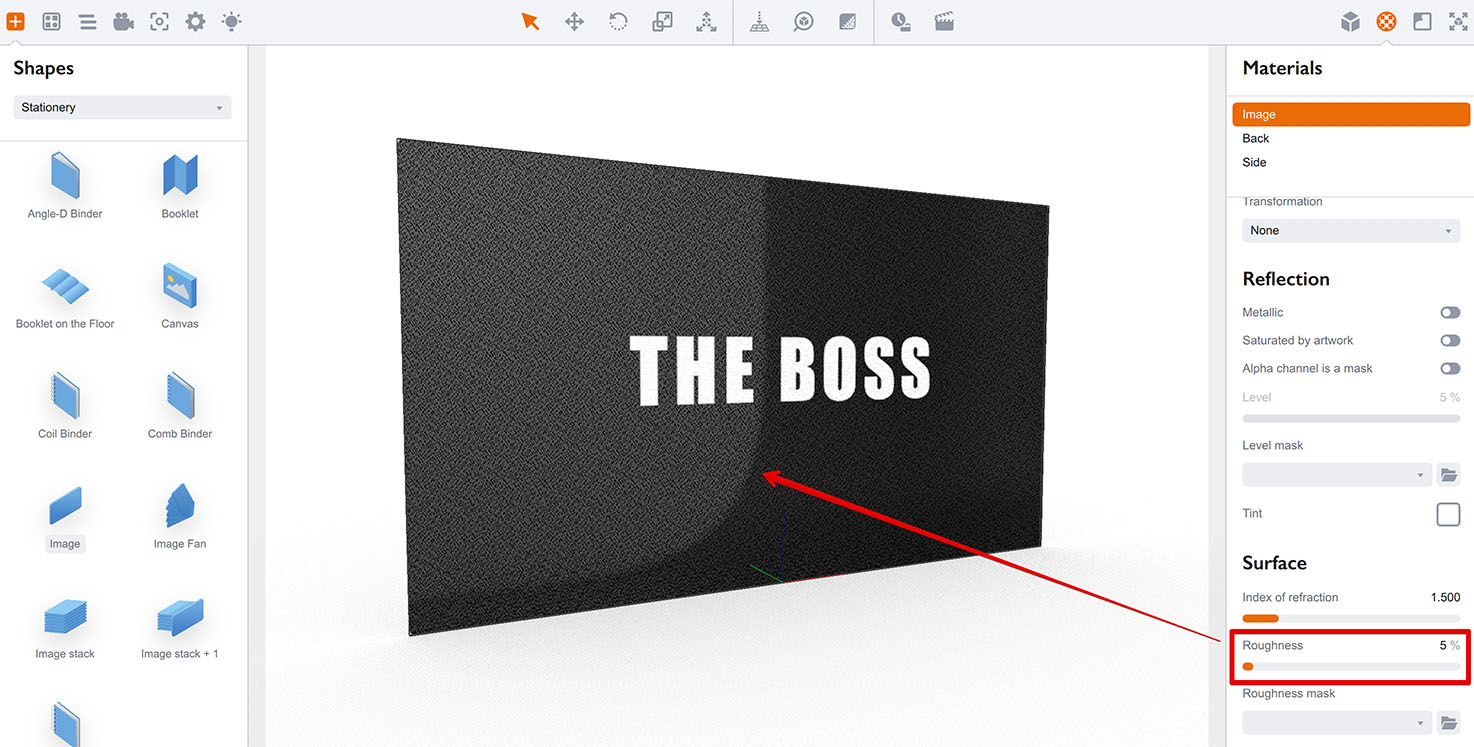
Task: Click the scene lighting bulb icon
Action: pyautogui.click(x=231, y=20)
